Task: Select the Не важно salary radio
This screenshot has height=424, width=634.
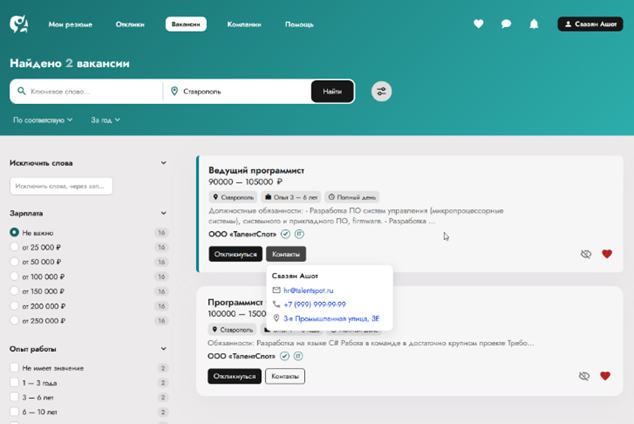Action: (15, 232)
